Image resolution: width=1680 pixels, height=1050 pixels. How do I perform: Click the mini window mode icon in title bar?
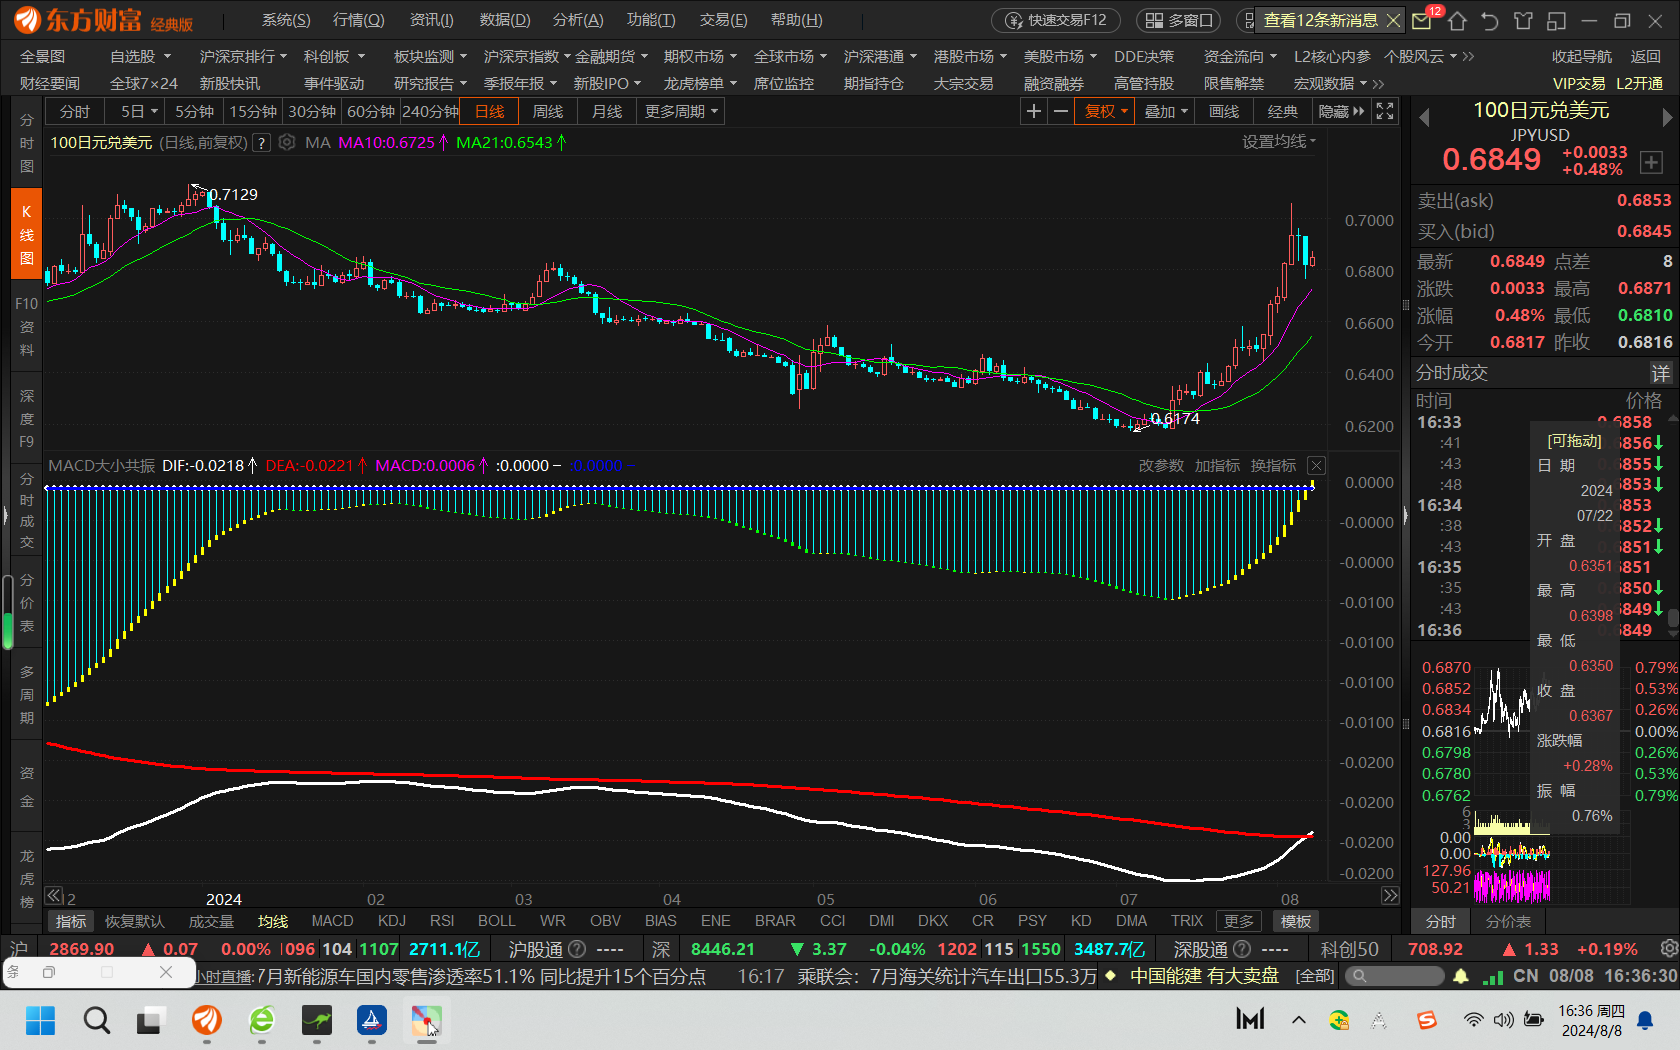(x=1556, y=20)
